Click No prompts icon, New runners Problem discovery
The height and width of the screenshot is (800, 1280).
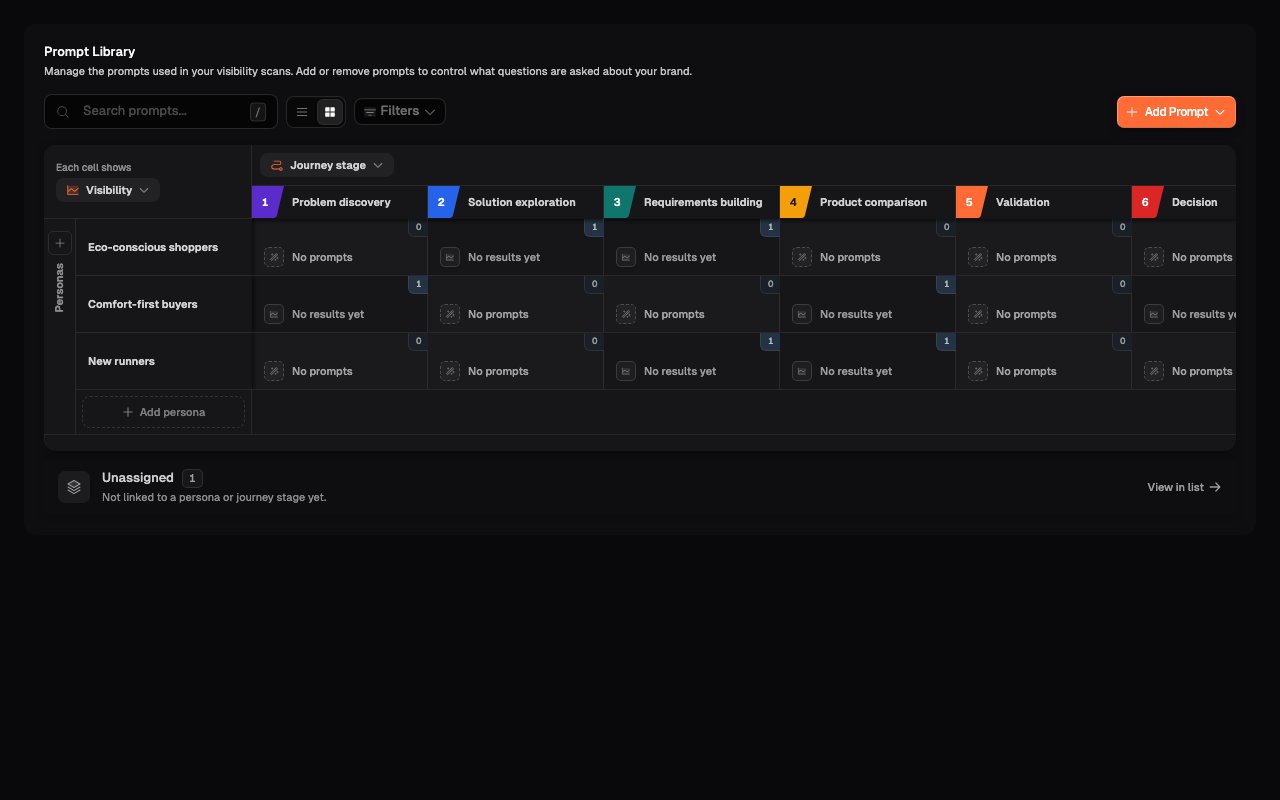pos(274,371)
